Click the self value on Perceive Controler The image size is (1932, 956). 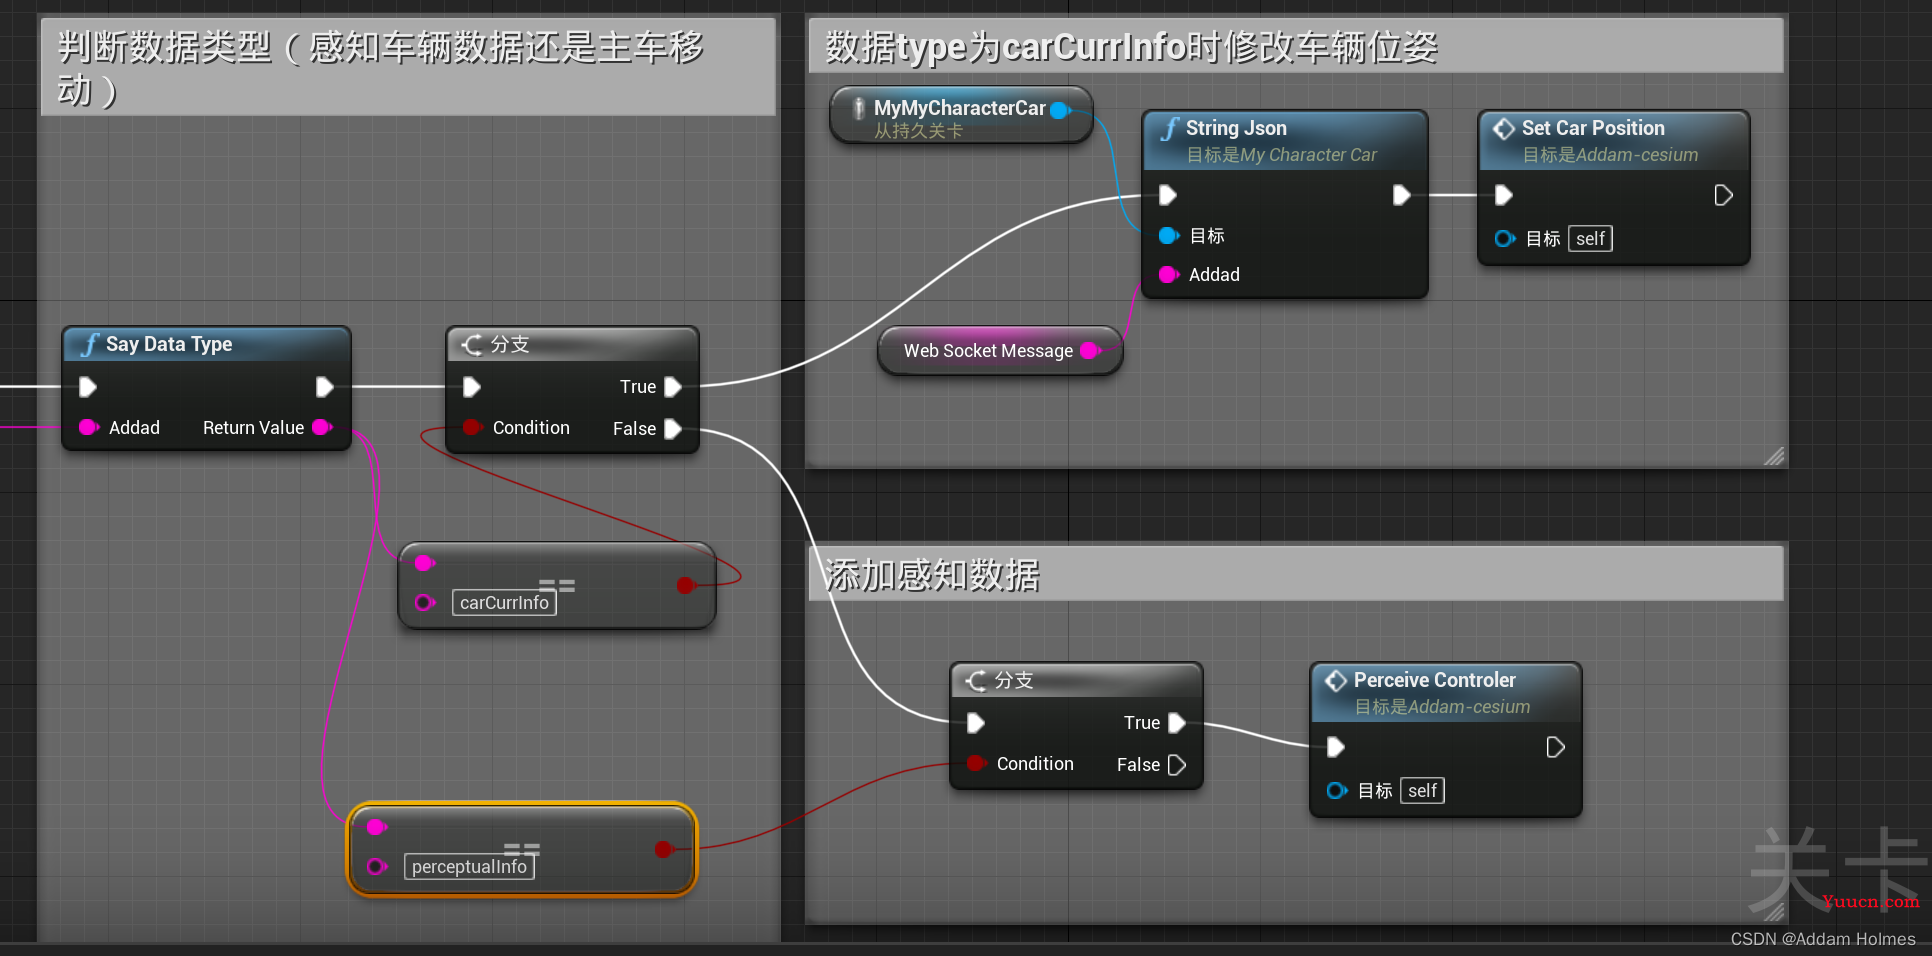[1422, 790]
